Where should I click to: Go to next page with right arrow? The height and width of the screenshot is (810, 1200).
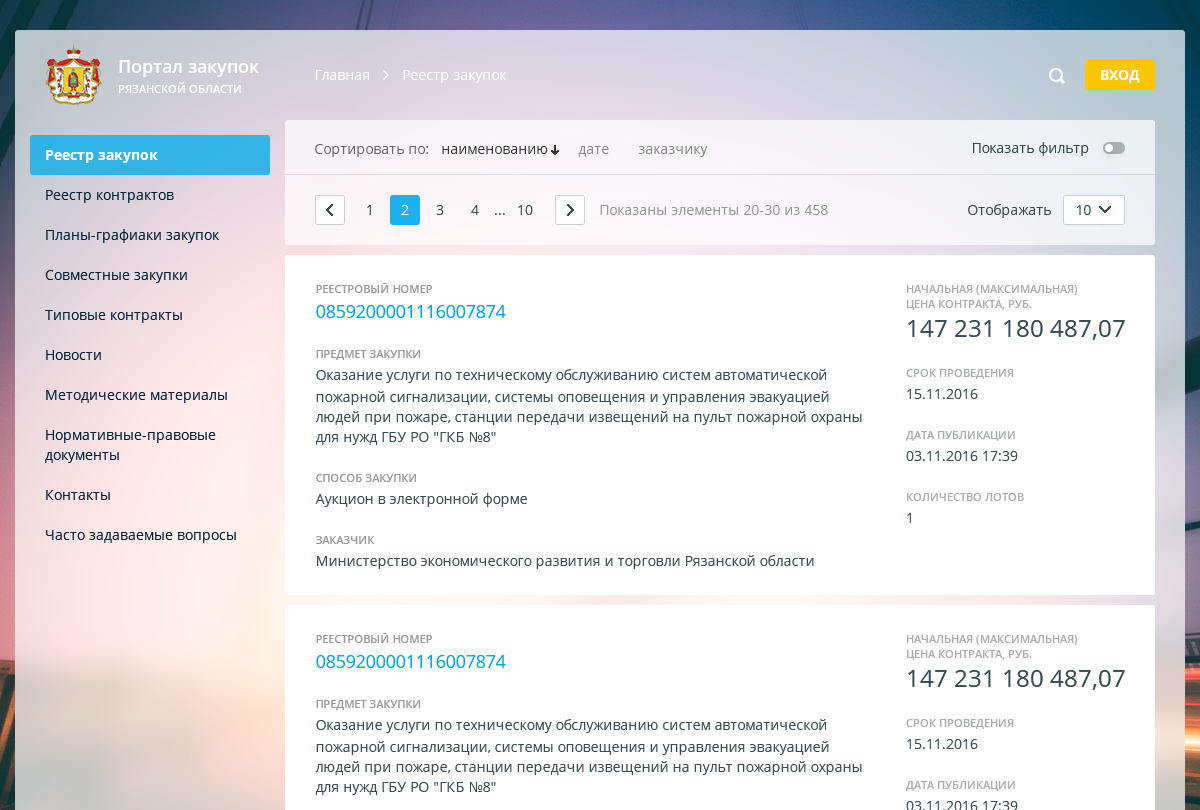click(570, 210)
